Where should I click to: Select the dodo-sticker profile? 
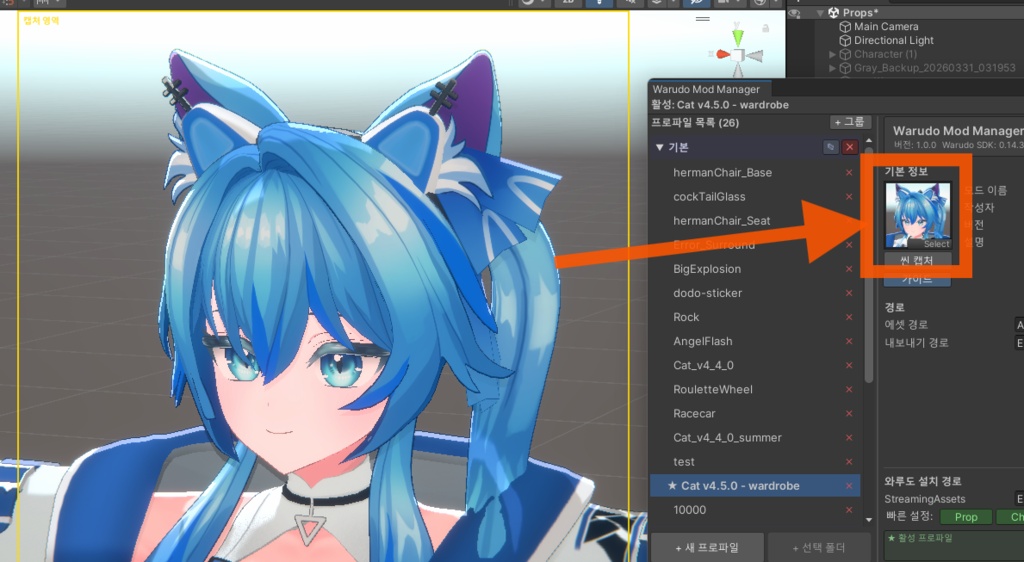point(754,293)
